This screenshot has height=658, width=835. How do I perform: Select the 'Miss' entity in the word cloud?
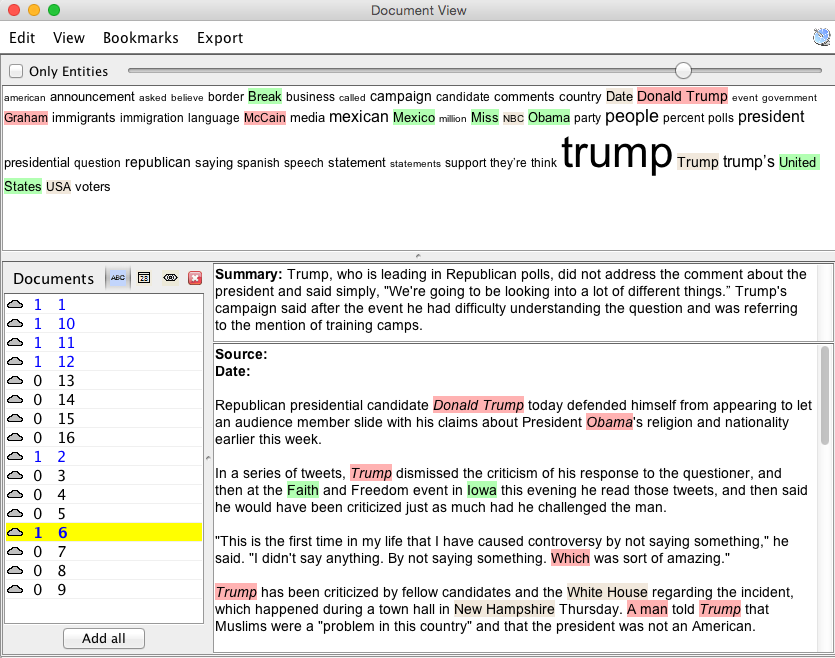point(485,117)
